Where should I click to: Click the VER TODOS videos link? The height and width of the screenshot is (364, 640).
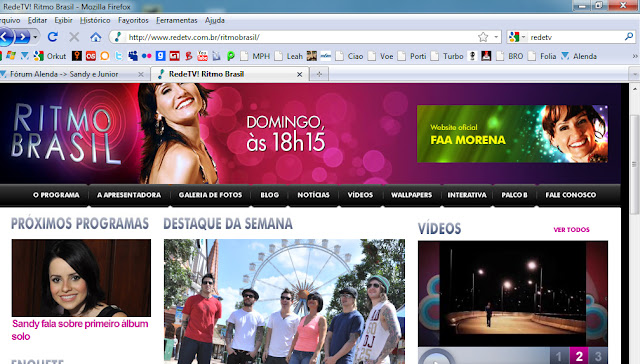[x=571, y=230]
